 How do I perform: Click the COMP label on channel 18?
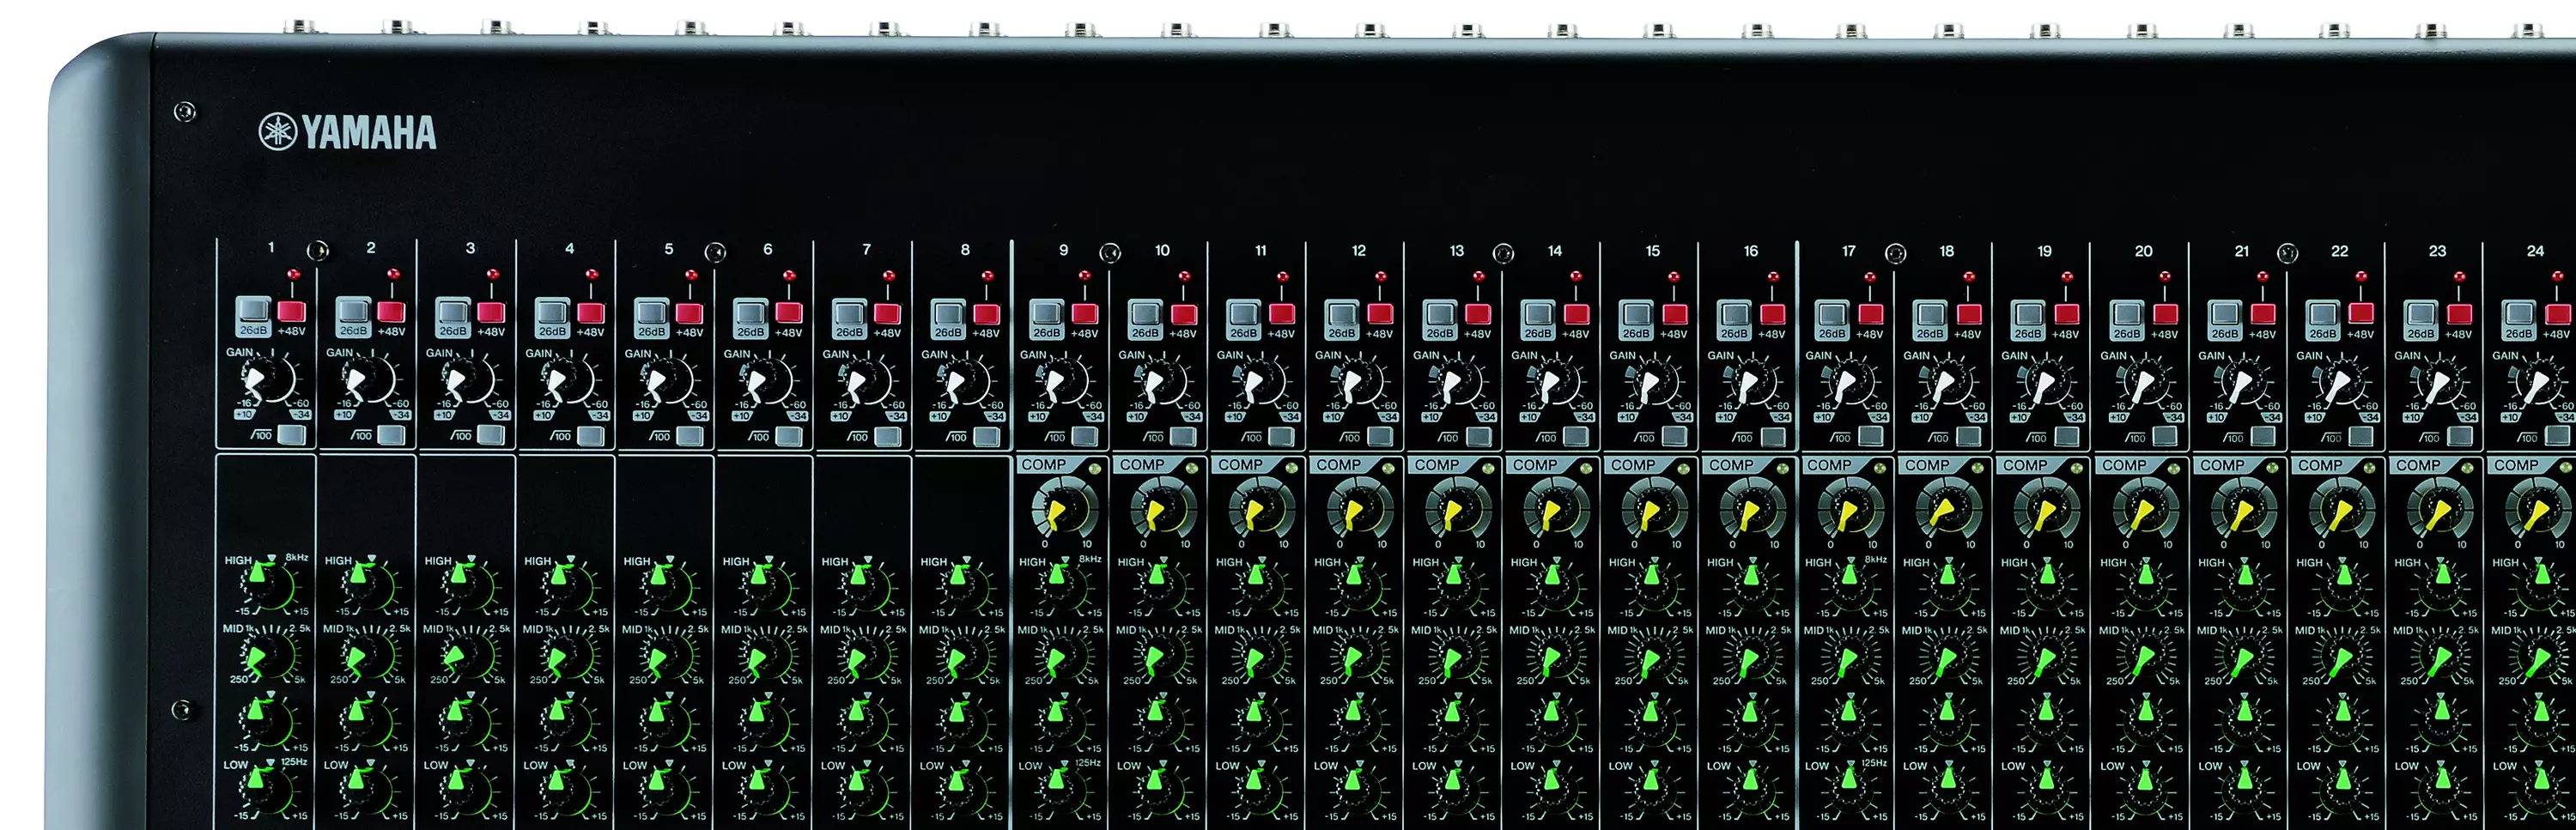1927,465
